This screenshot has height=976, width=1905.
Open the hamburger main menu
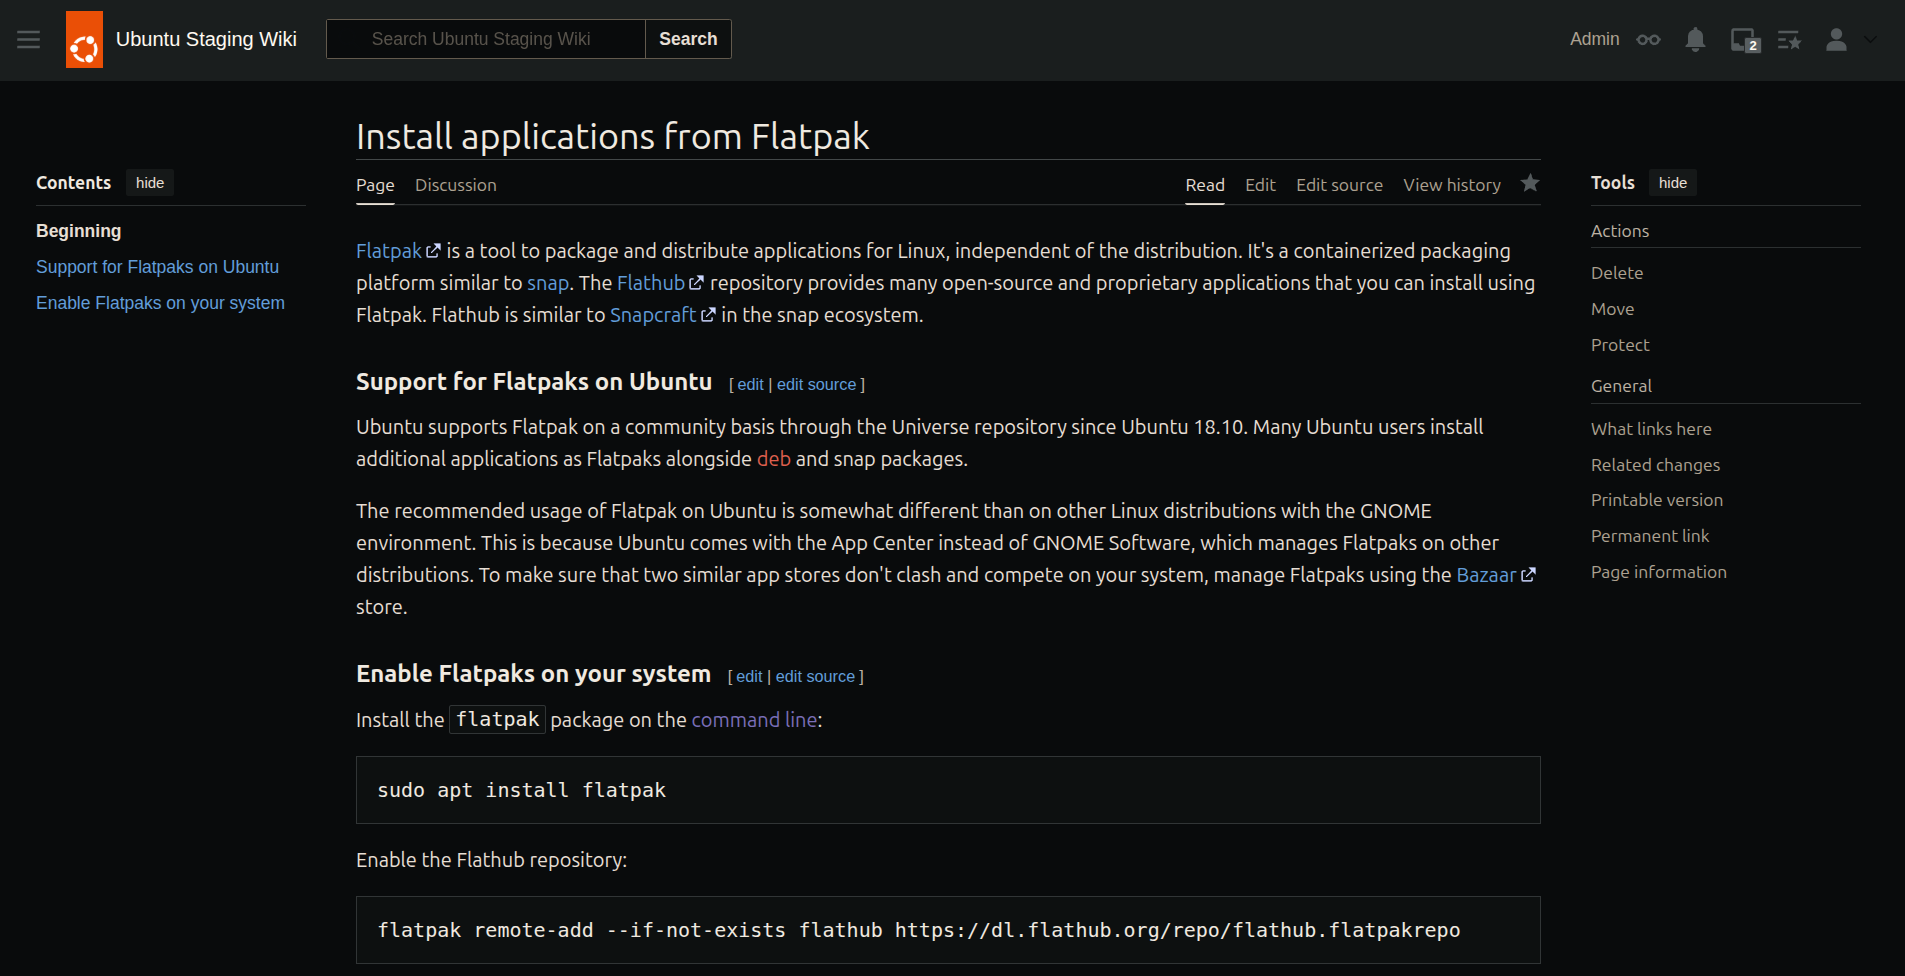29,39
